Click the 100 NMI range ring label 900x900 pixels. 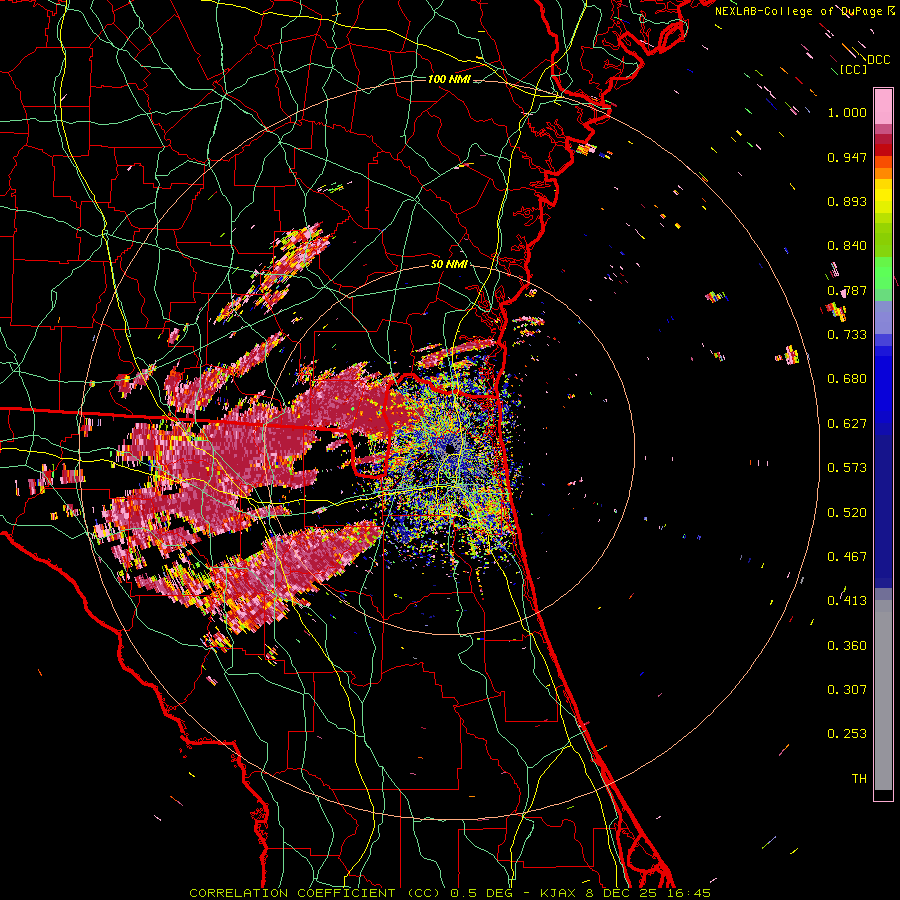[x=449, y=79]
